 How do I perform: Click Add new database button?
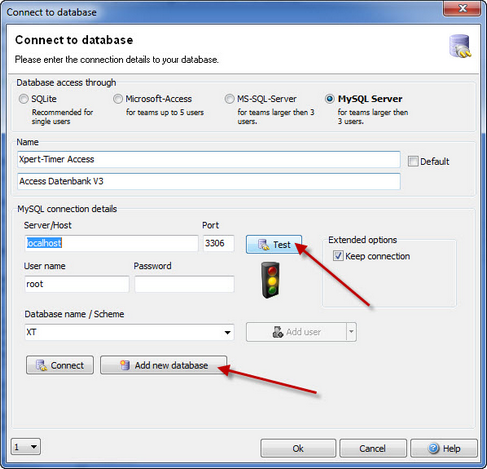[164, 365]
